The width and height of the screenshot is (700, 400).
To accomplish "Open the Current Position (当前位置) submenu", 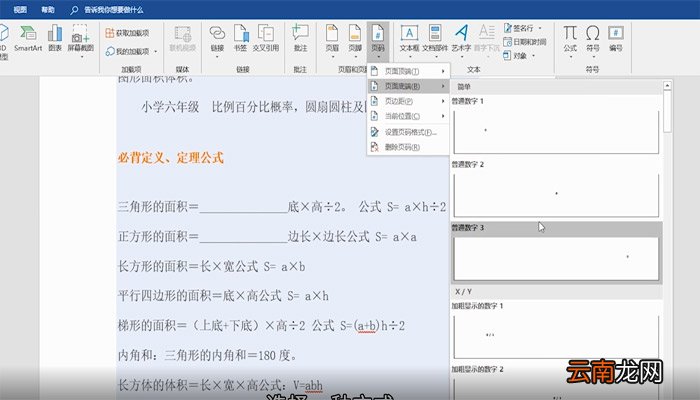I will click(408, 116).
